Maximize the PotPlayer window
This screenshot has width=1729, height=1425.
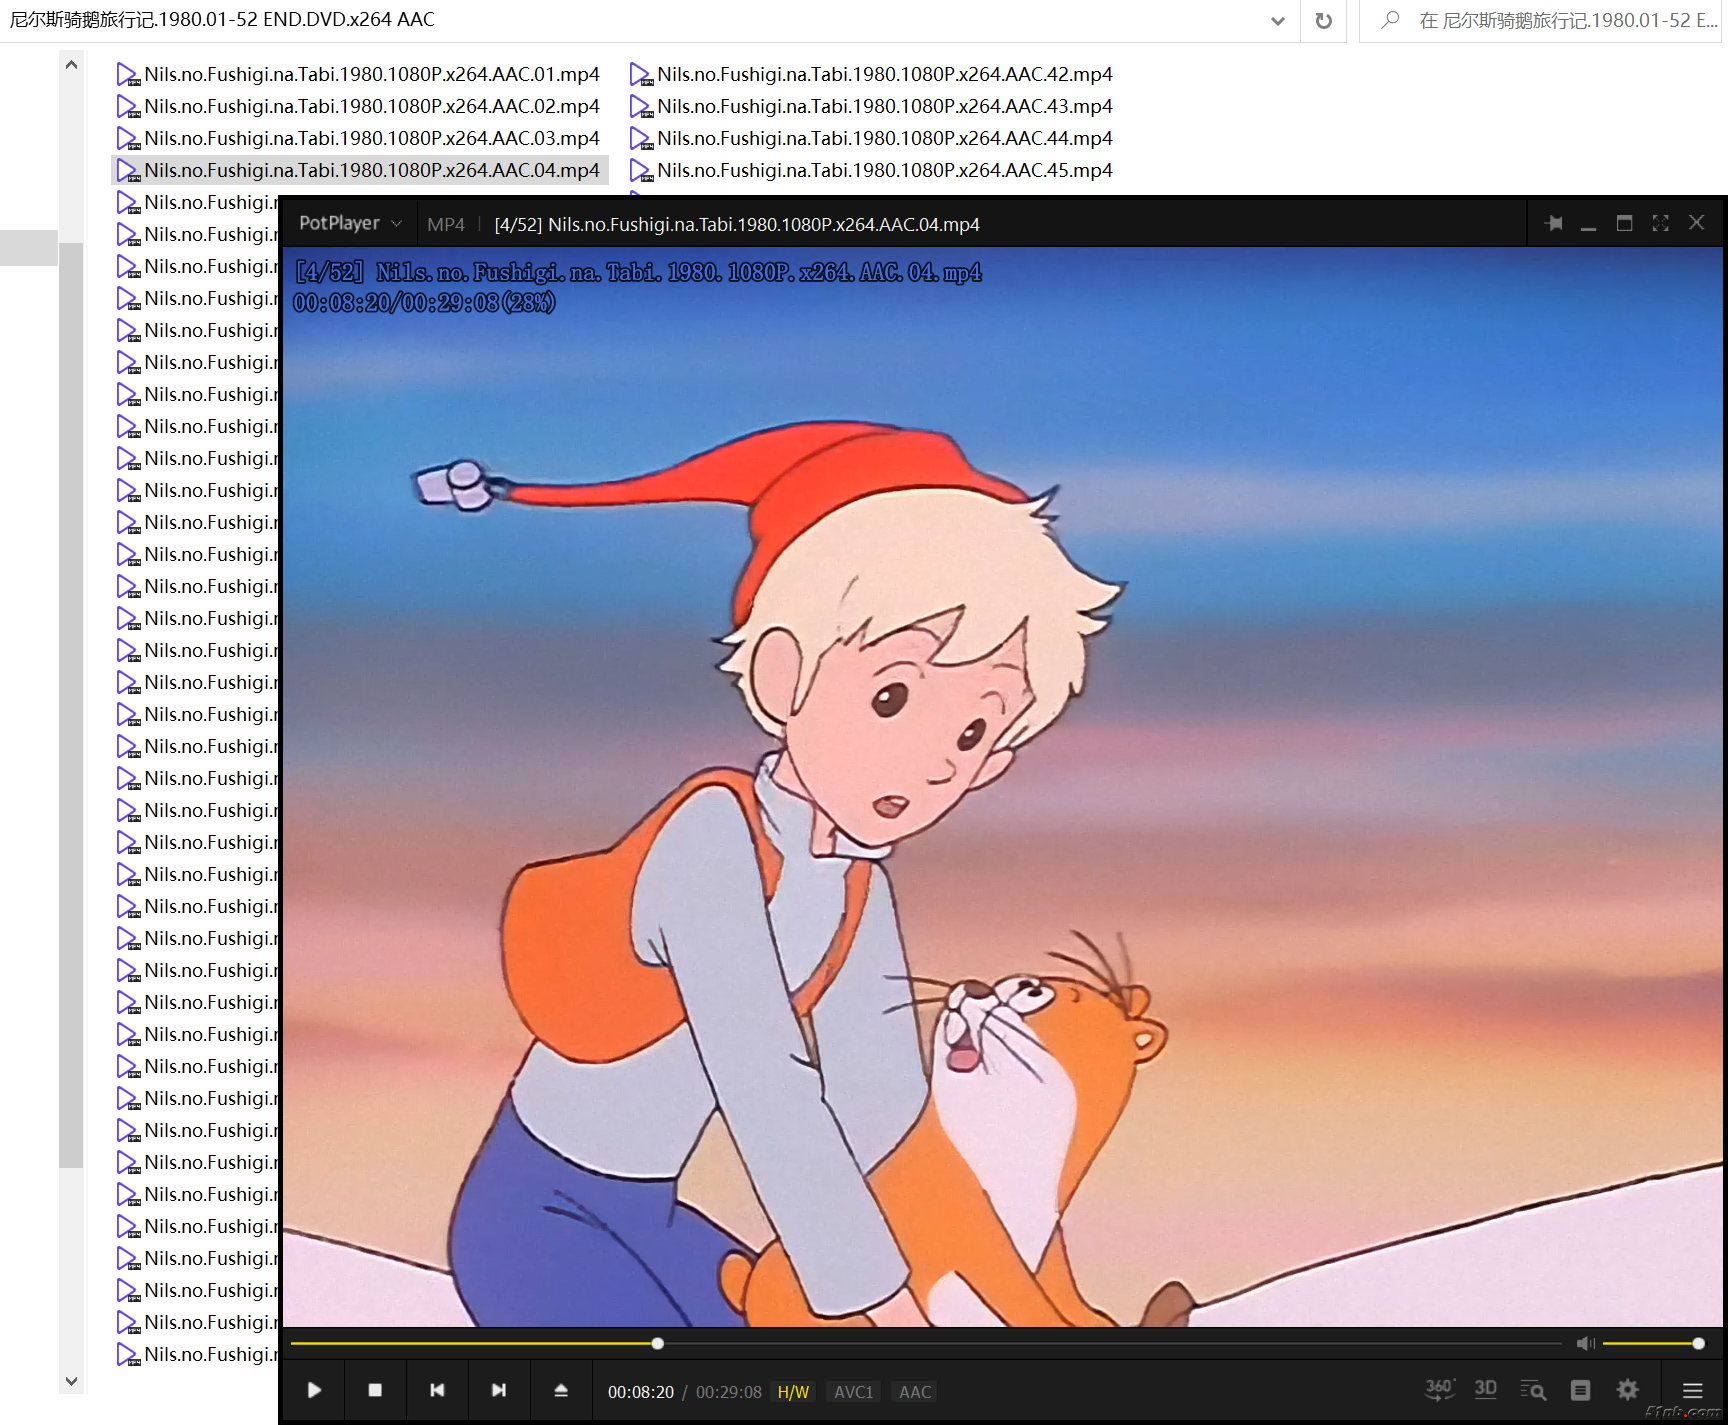(1624, 223)
